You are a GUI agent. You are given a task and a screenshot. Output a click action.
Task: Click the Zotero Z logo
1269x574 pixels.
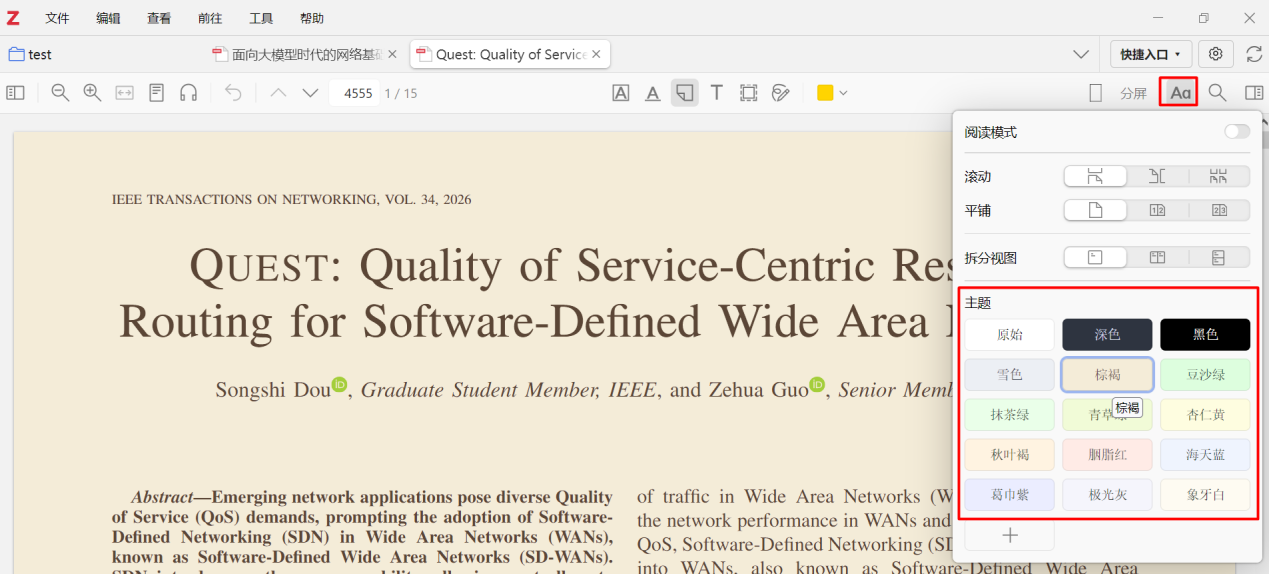point(14,18)
